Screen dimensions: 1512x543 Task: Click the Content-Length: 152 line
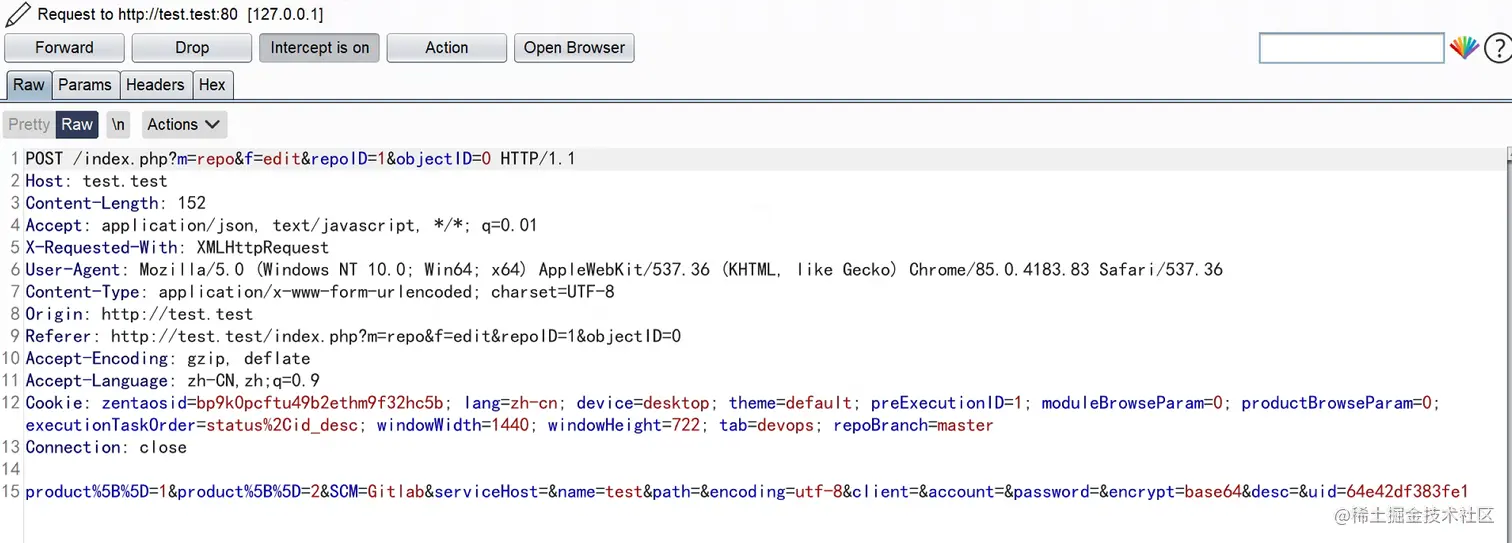pyautogui.click(x=115, y=203)
